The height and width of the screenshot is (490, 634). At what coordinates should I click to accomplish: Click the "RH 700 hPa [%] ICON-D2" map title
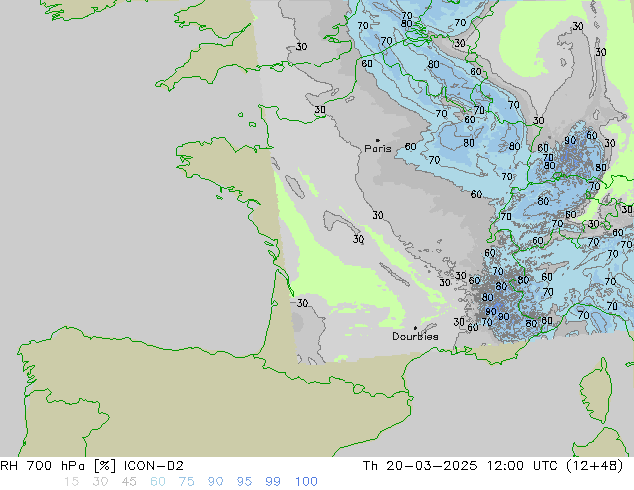(92, 466)
